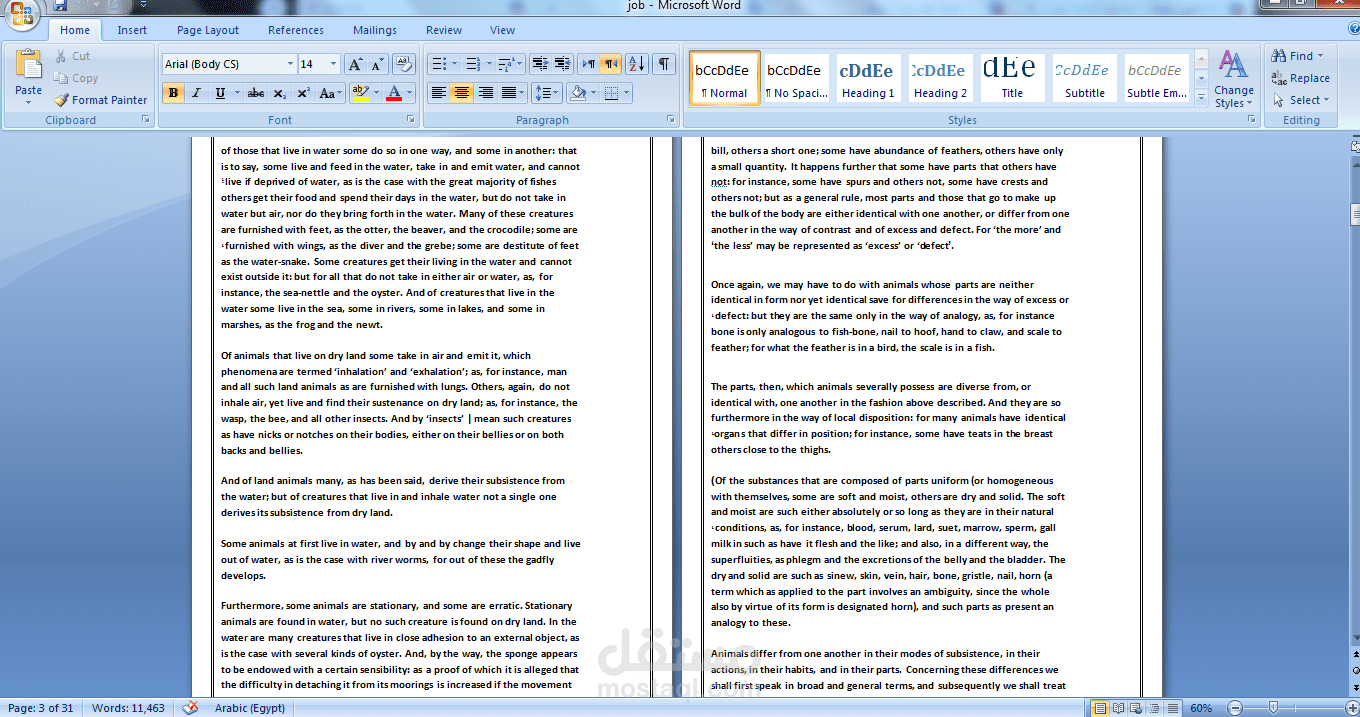This screenshot has height=717, width=1360.
Task: Increase the paragraph indent
Action: click(562, 64)
